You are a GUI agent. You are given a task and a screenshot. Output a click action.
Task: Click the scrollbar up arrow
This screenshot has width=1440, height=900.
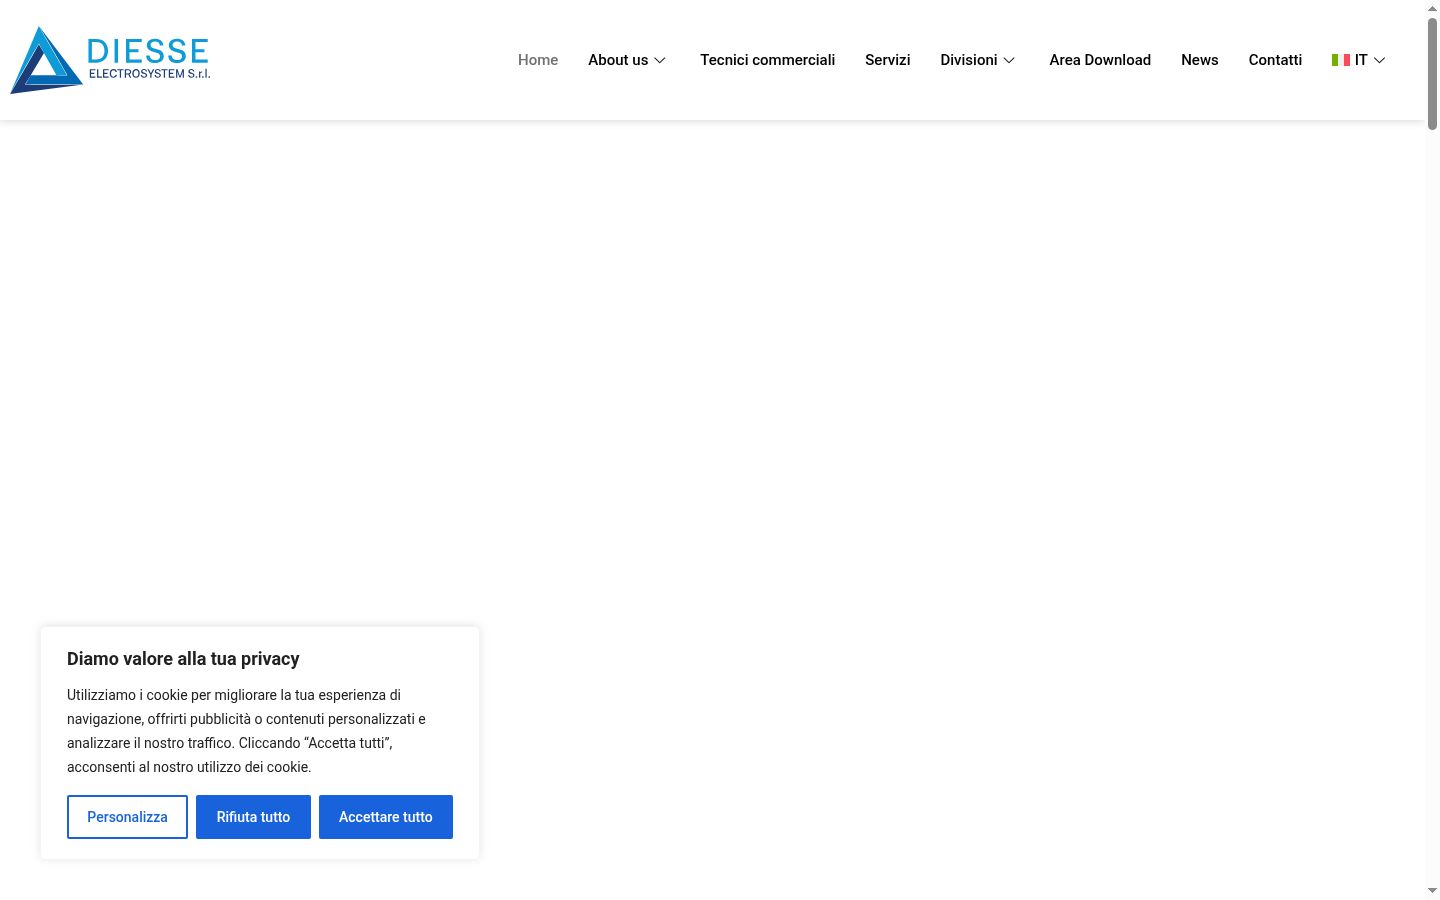pos(1432,8)
